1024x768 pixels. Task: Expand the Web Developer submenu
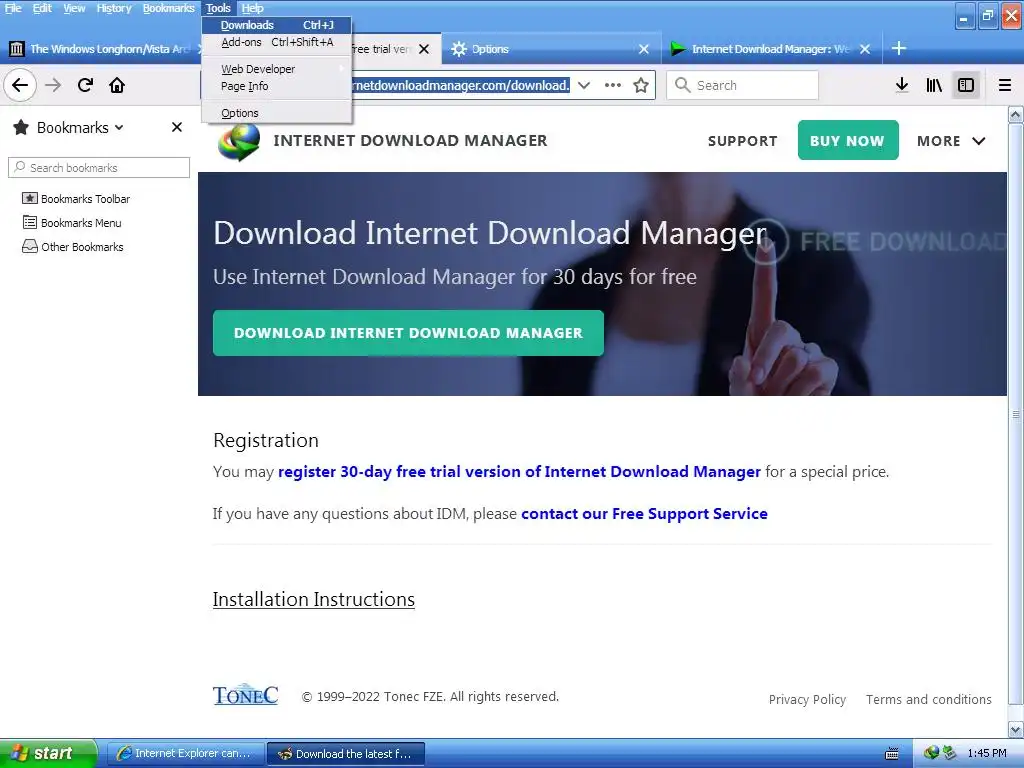277,69
